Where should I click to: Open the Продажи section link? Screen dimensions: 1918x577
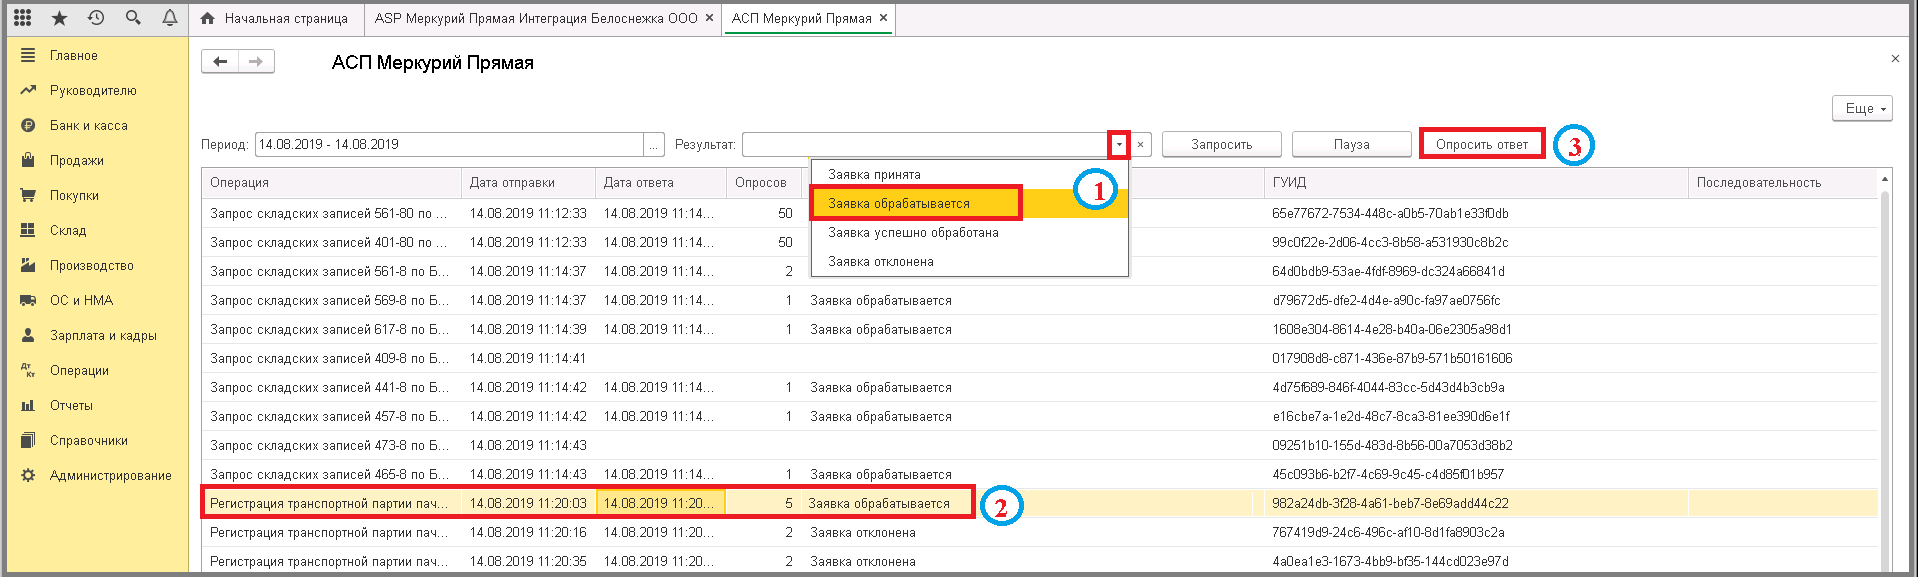tap(77, 160)
